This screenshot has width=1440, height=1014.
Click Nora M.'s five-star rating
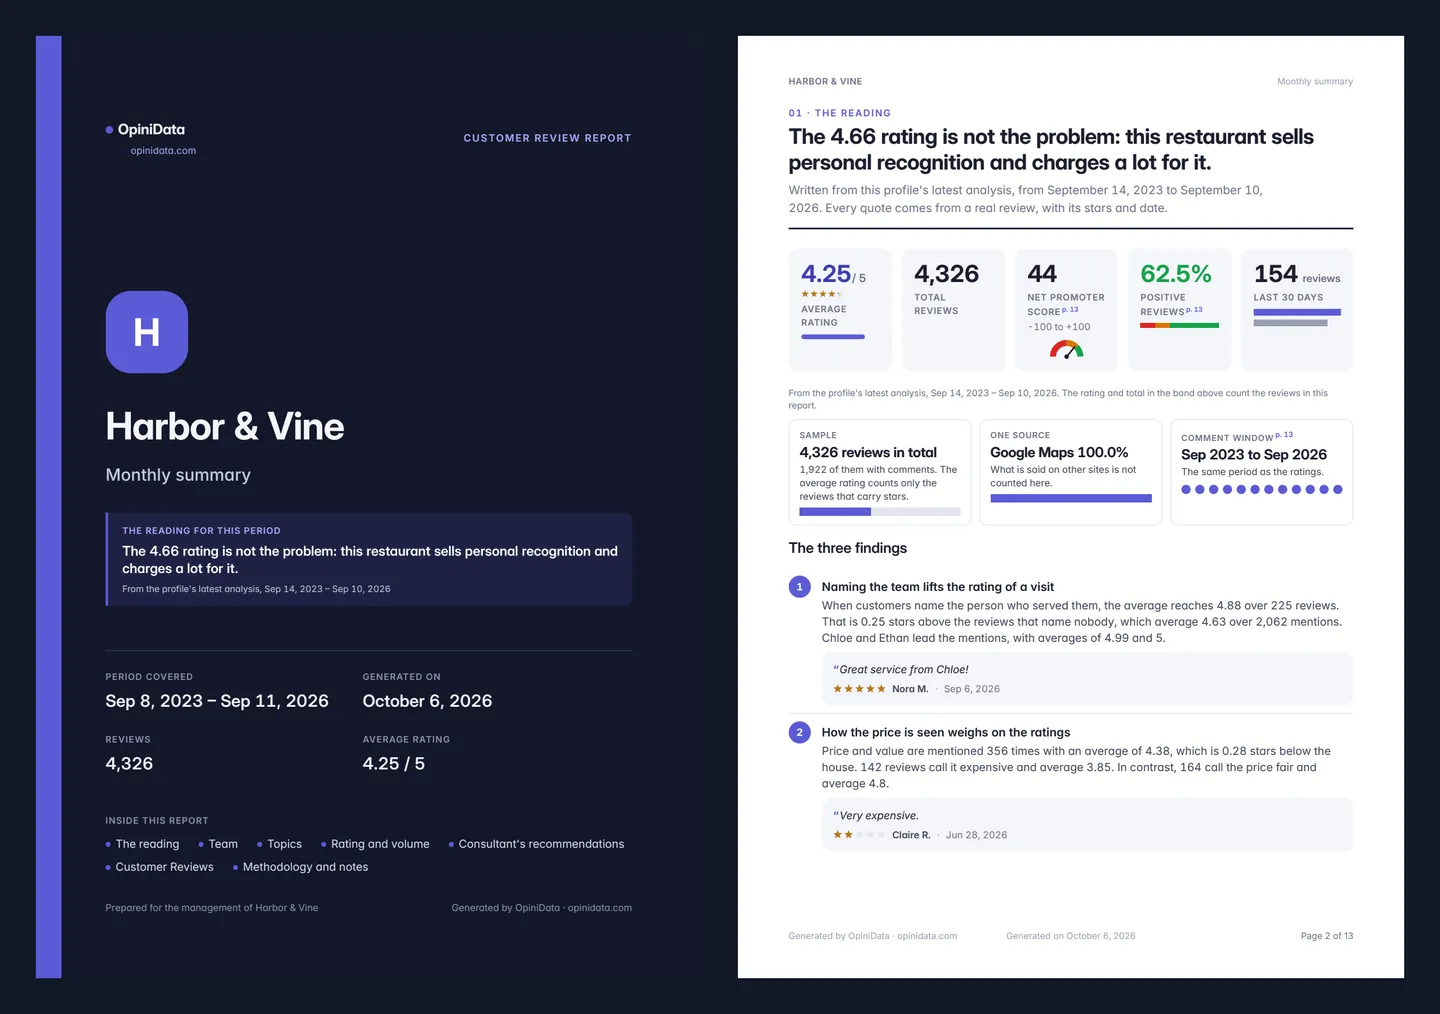tap(859, 689)
